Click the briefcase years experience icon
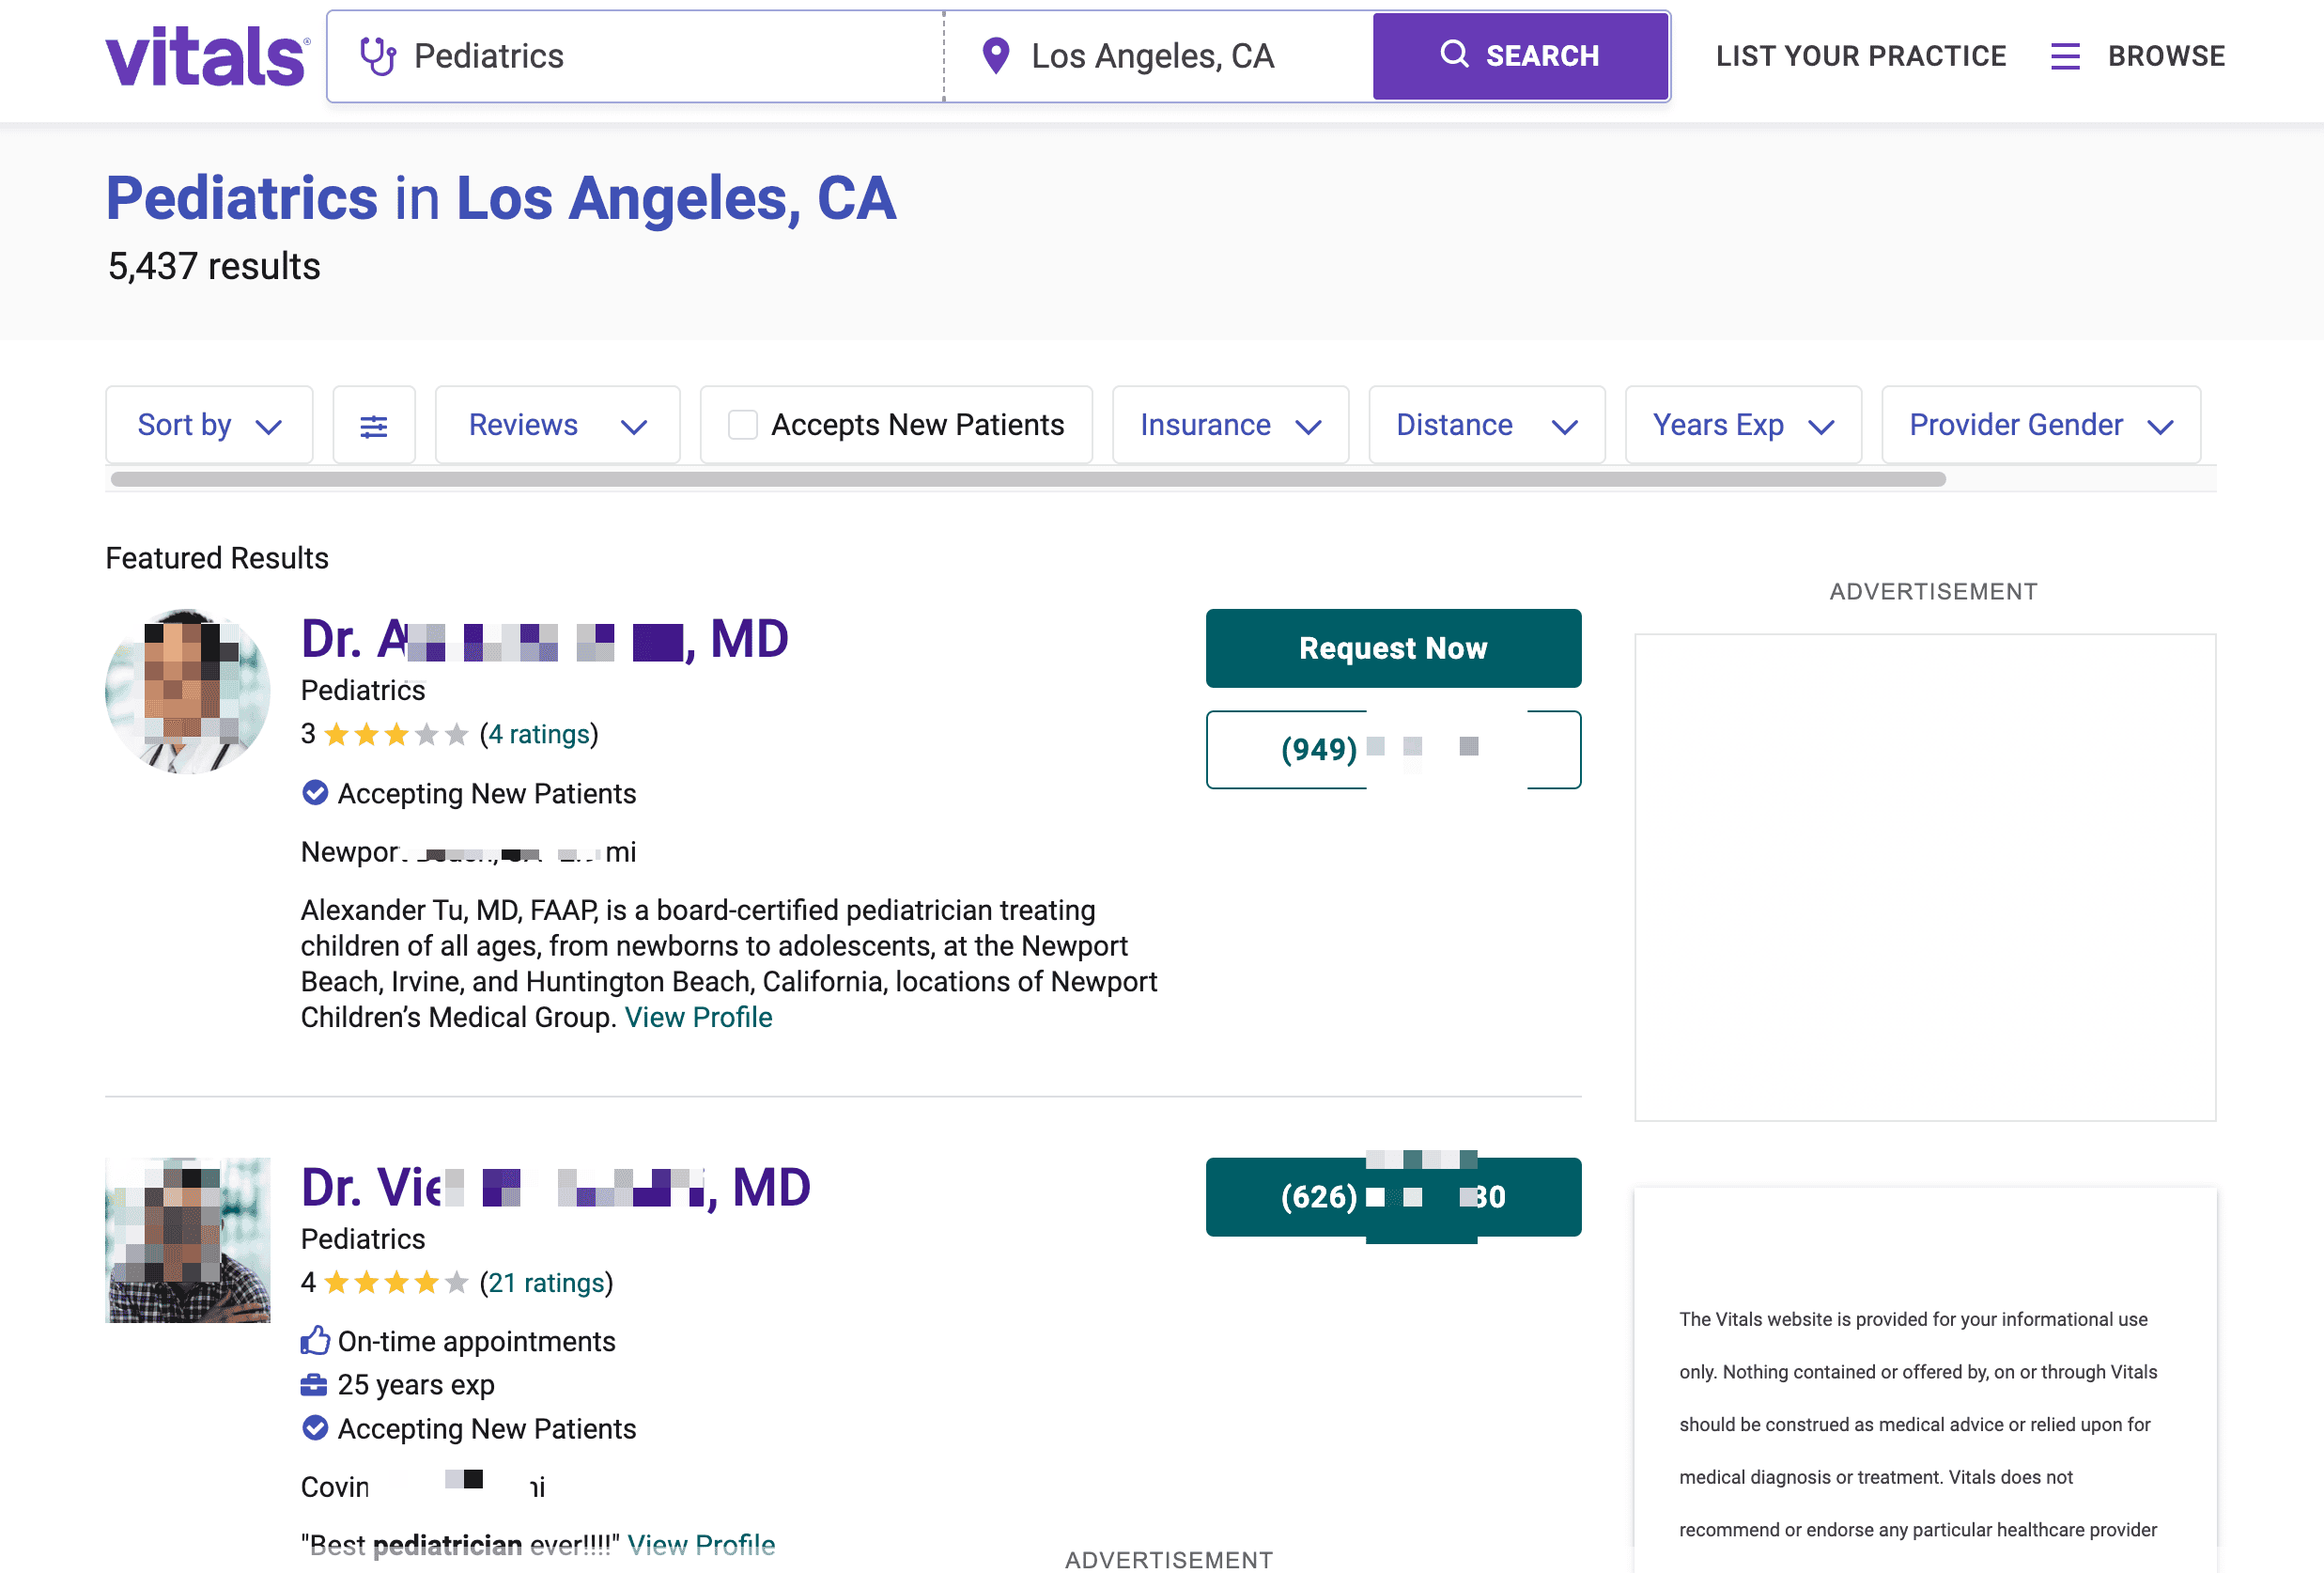Screen dimensions: 2324x1573 tap(314, 1385)
